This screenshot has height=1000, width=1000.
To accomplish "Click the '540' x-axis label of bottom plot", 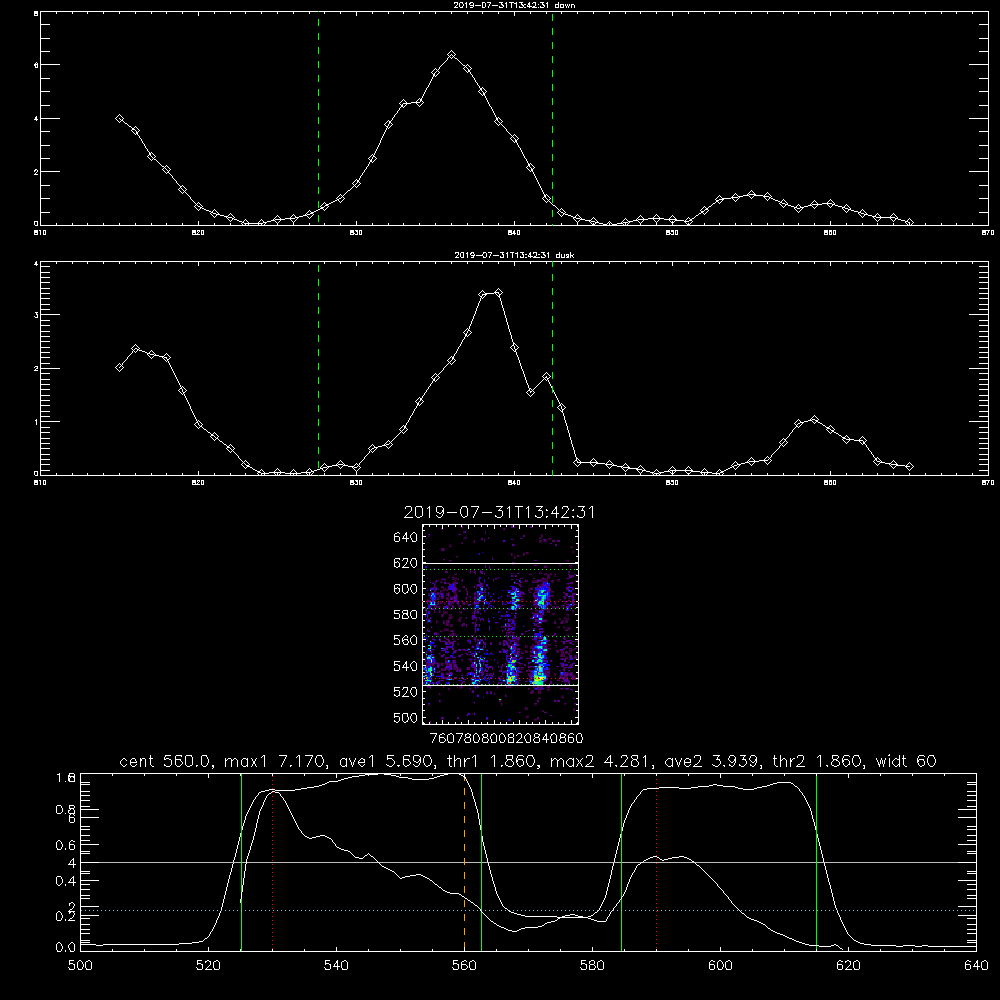I will (336, 966).
